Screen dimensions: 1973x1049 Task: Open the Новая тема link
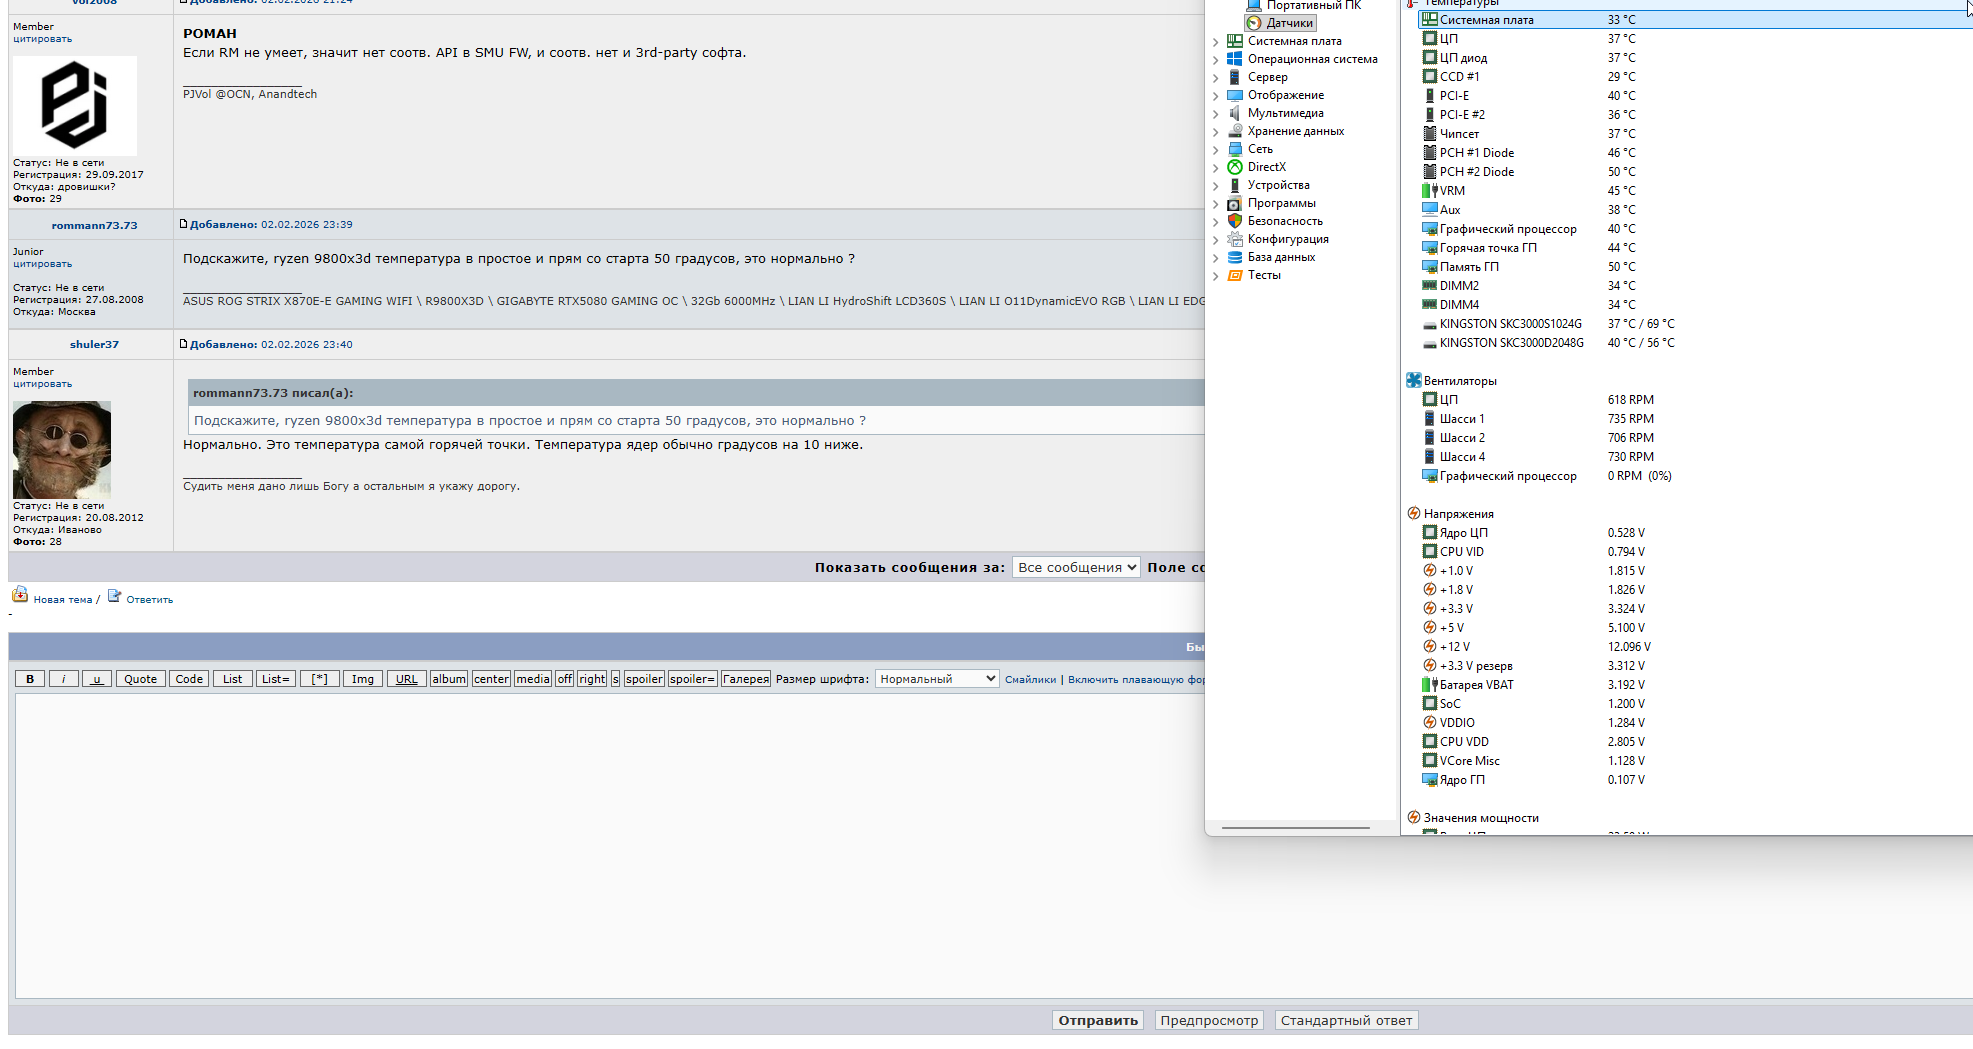63,600
